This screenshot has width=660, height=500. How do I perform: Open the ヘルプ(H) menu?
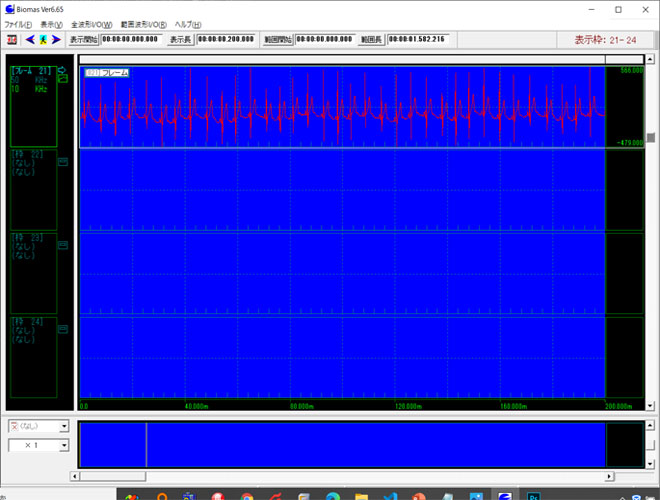point(188,24)
